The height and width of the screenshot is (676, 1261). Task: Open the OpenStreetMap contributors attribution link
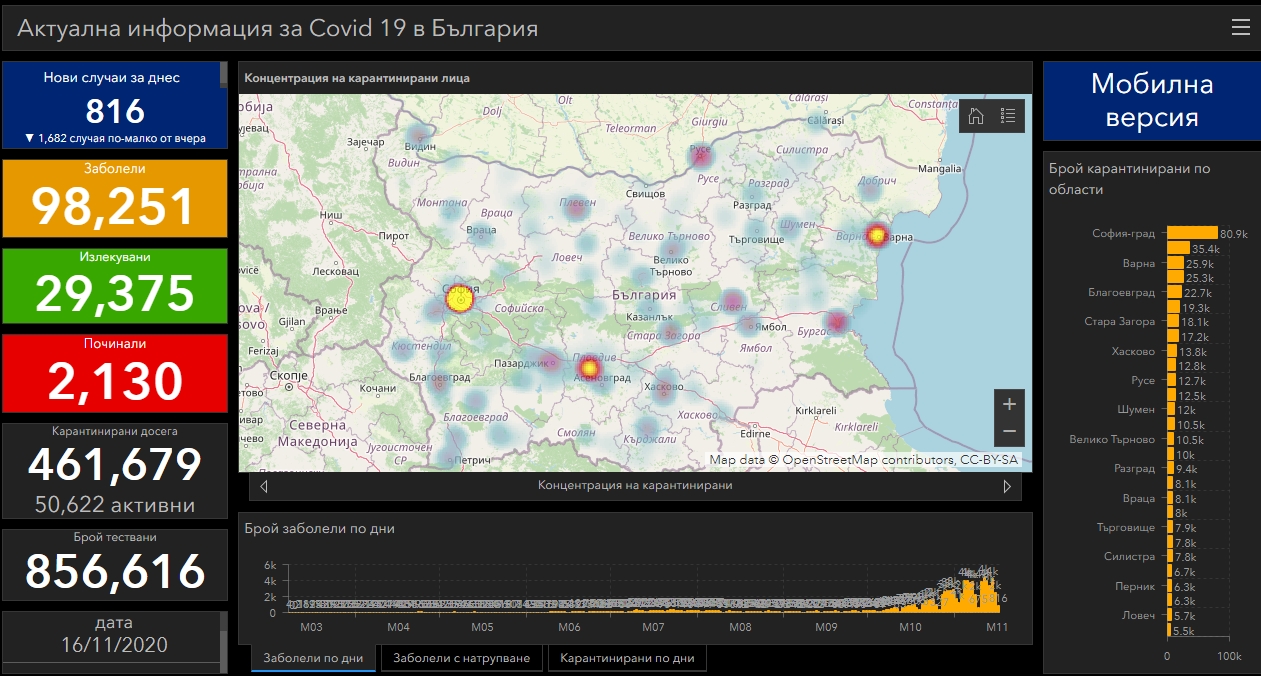(867, 460)
